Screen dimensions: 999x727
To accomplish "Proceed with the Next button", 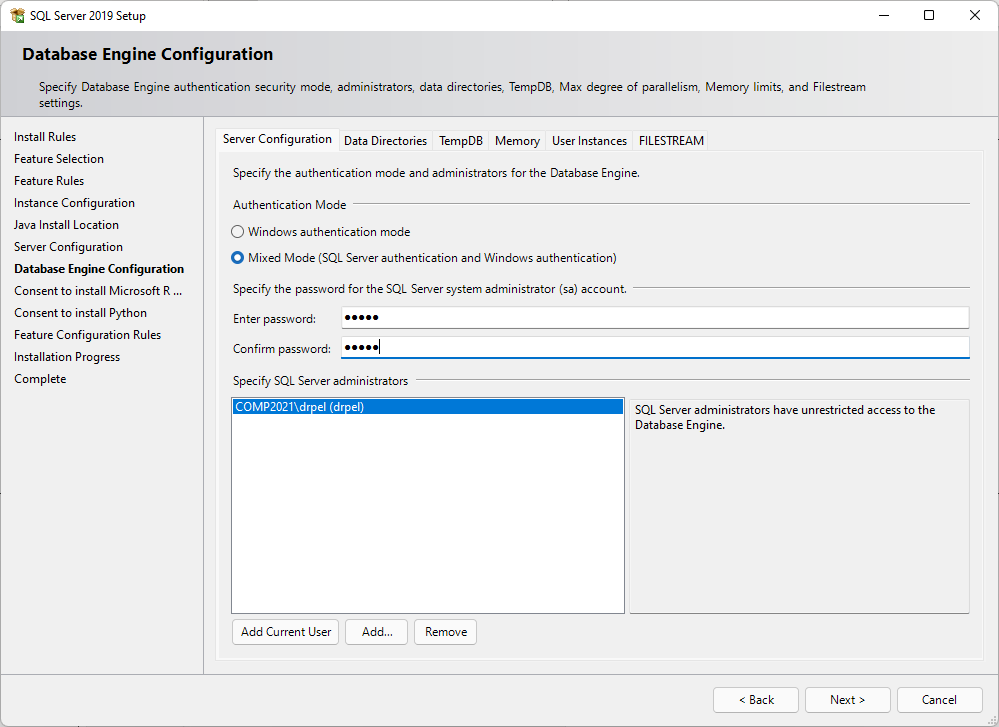I will tap(847, 700).
